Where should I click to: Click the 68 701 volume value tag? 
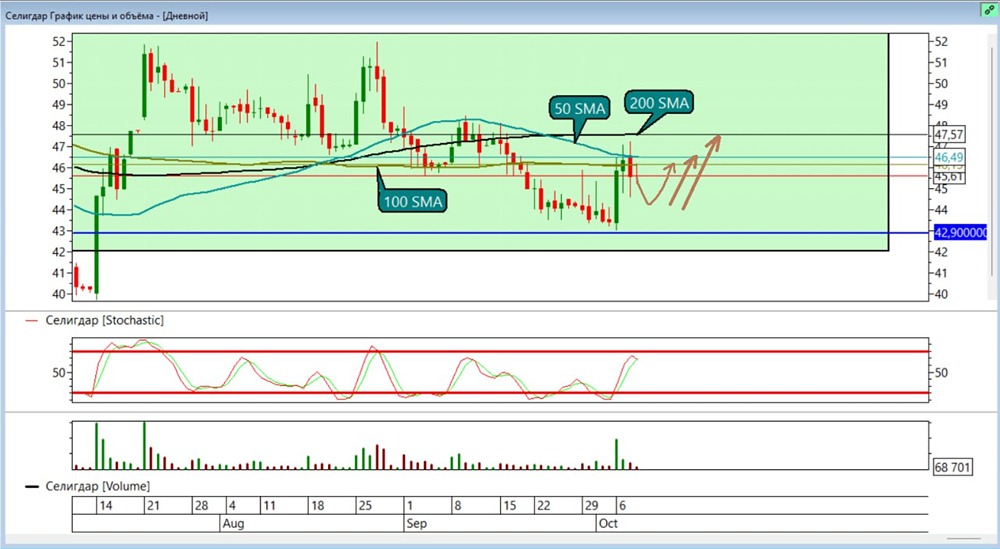pos(954,467)
